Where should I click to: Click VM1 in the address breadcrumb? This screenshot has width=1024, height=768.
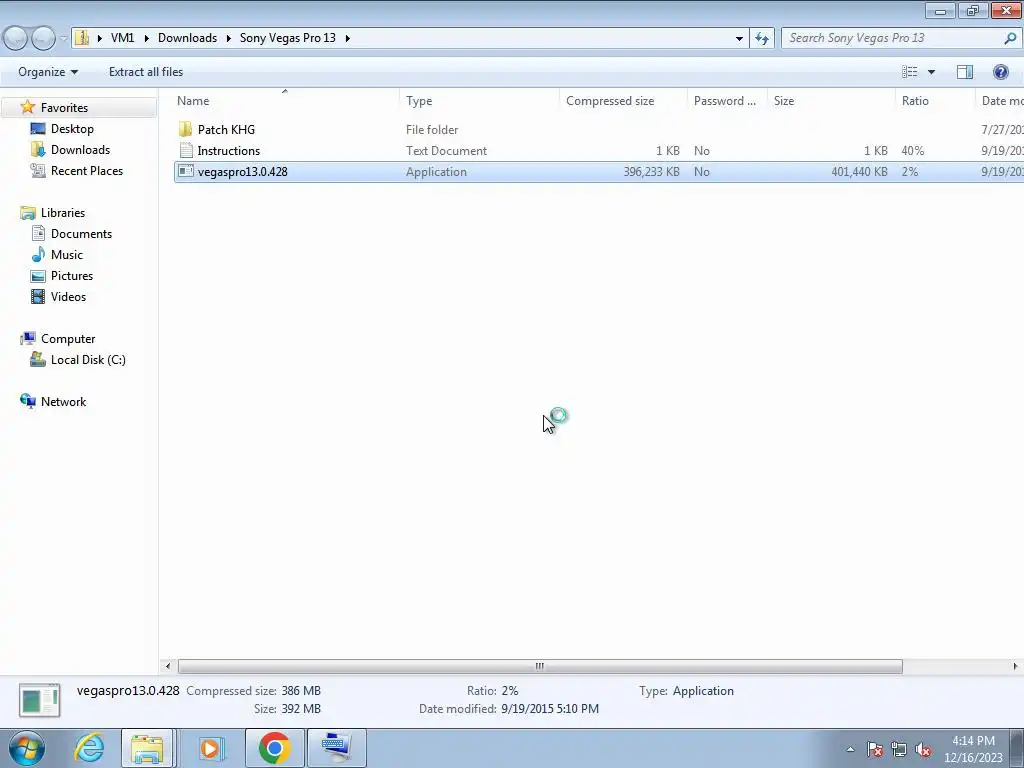click(x=122, y=38)
